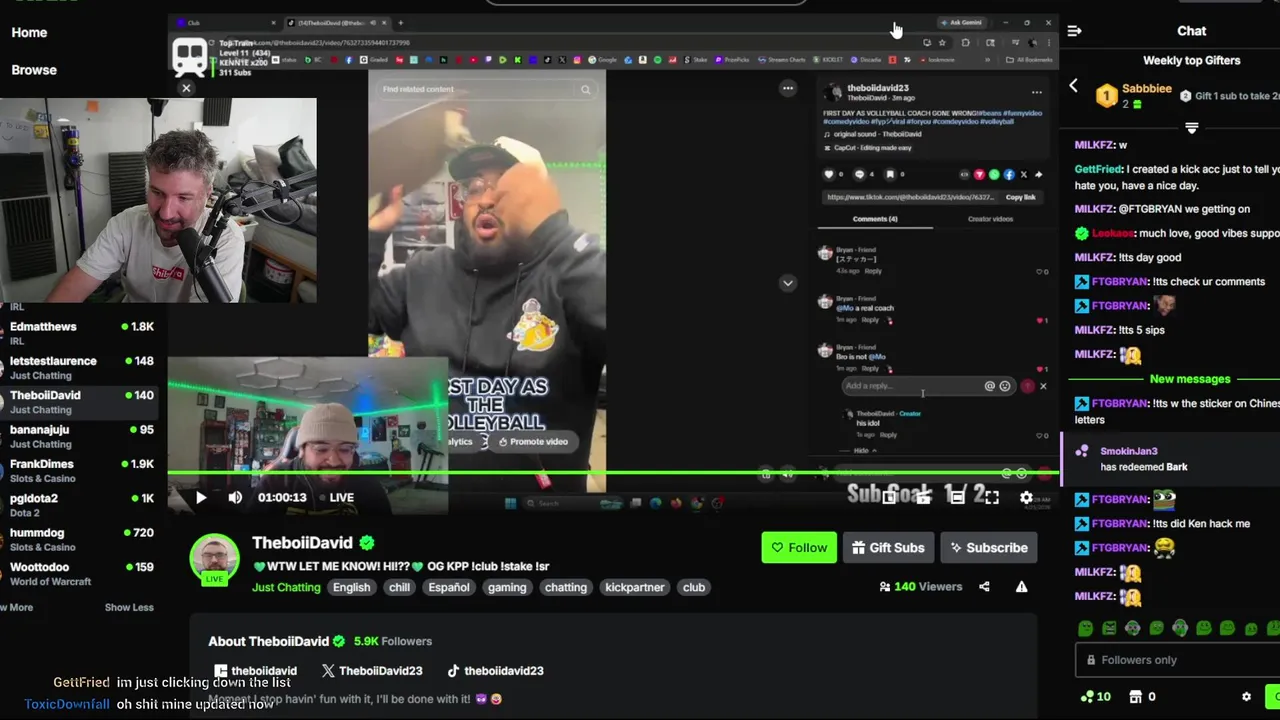Go to next TikTok video with down chevron
Screen dimensions: 1280x720
(788, 283)
